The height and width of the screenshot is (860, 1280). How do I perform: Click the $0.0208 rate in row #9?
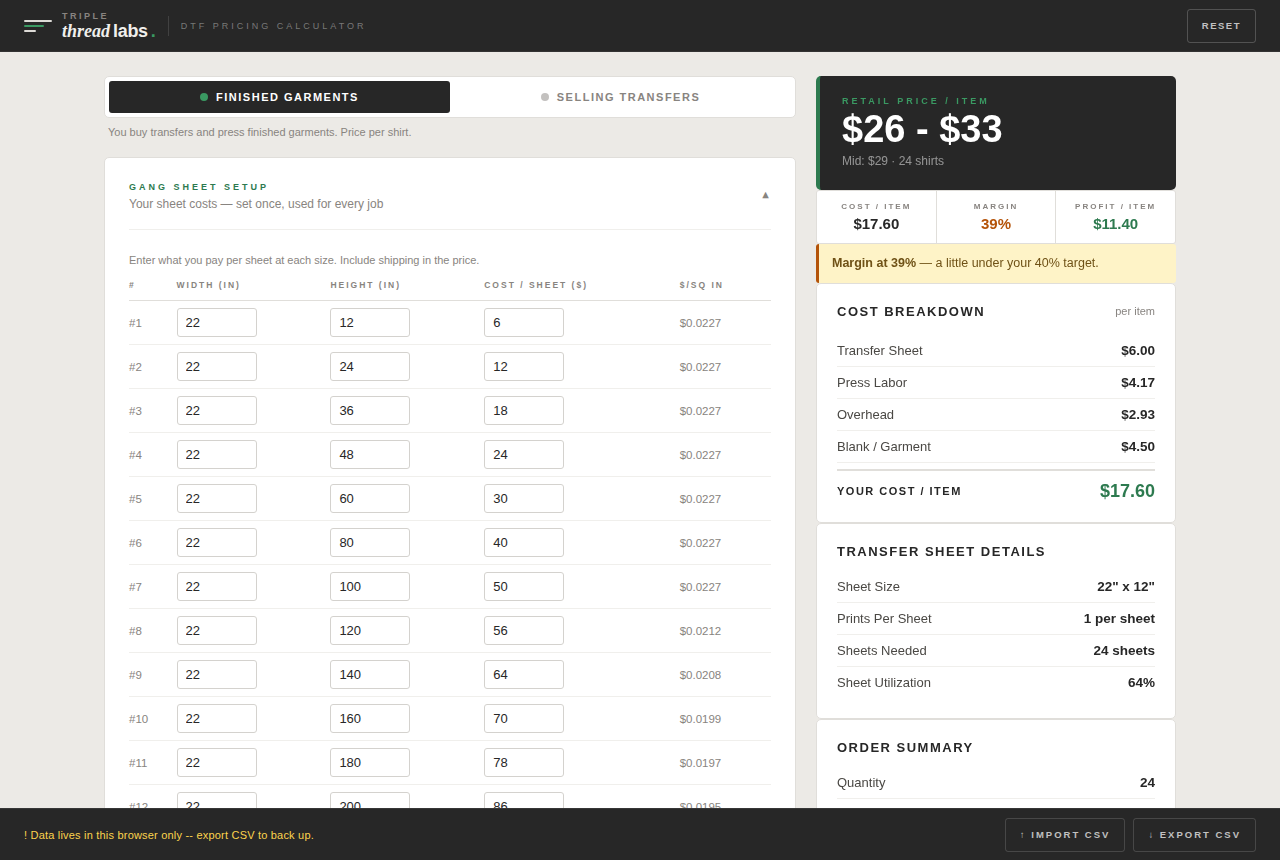coord(700,675)
